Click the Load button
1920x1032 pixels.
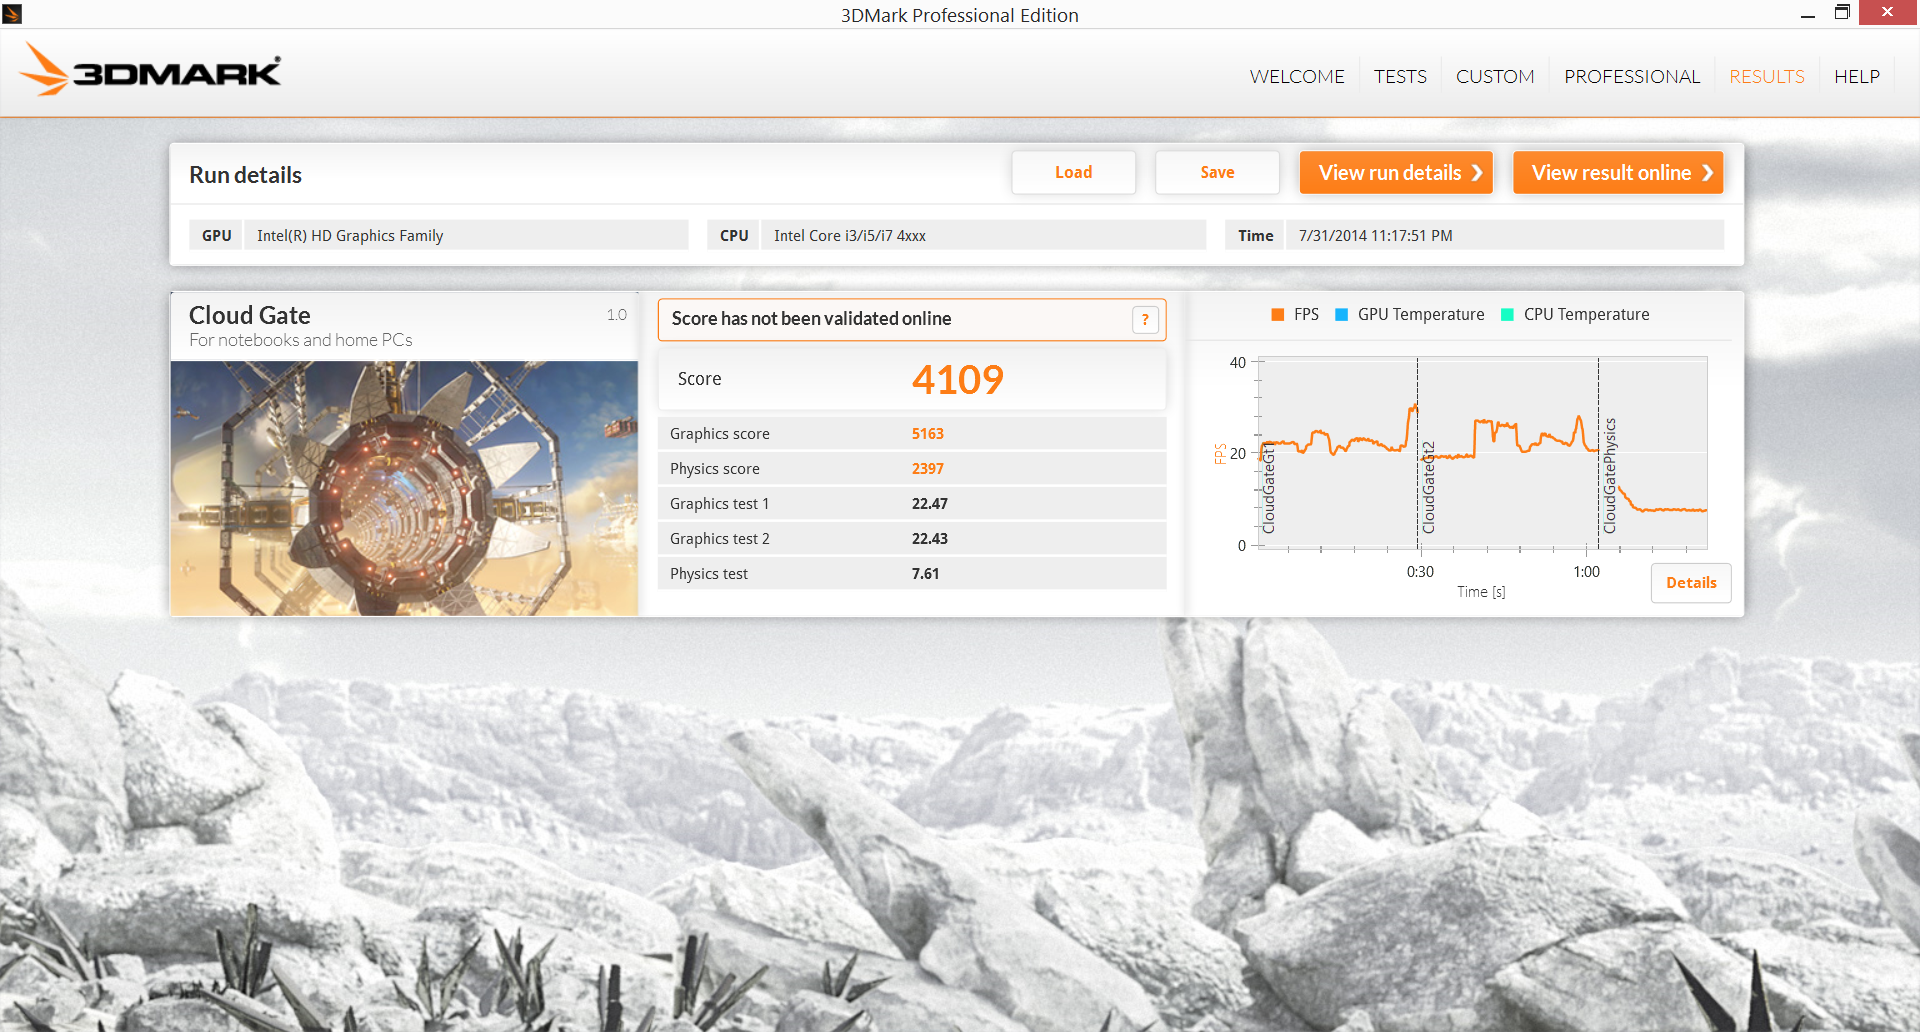(1073, 172)
